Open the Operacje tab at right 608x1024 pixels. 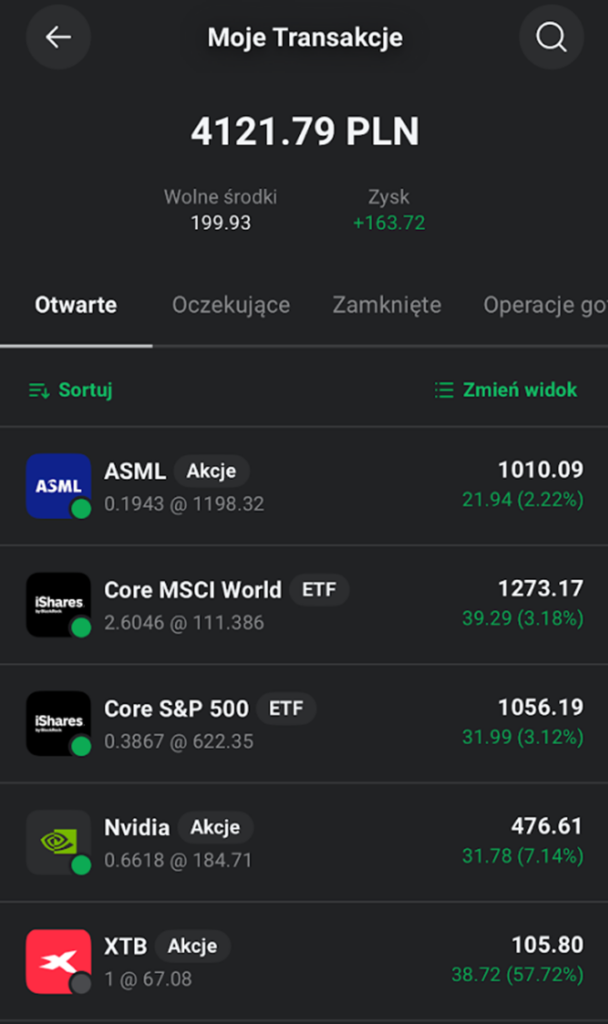[545, 305]
